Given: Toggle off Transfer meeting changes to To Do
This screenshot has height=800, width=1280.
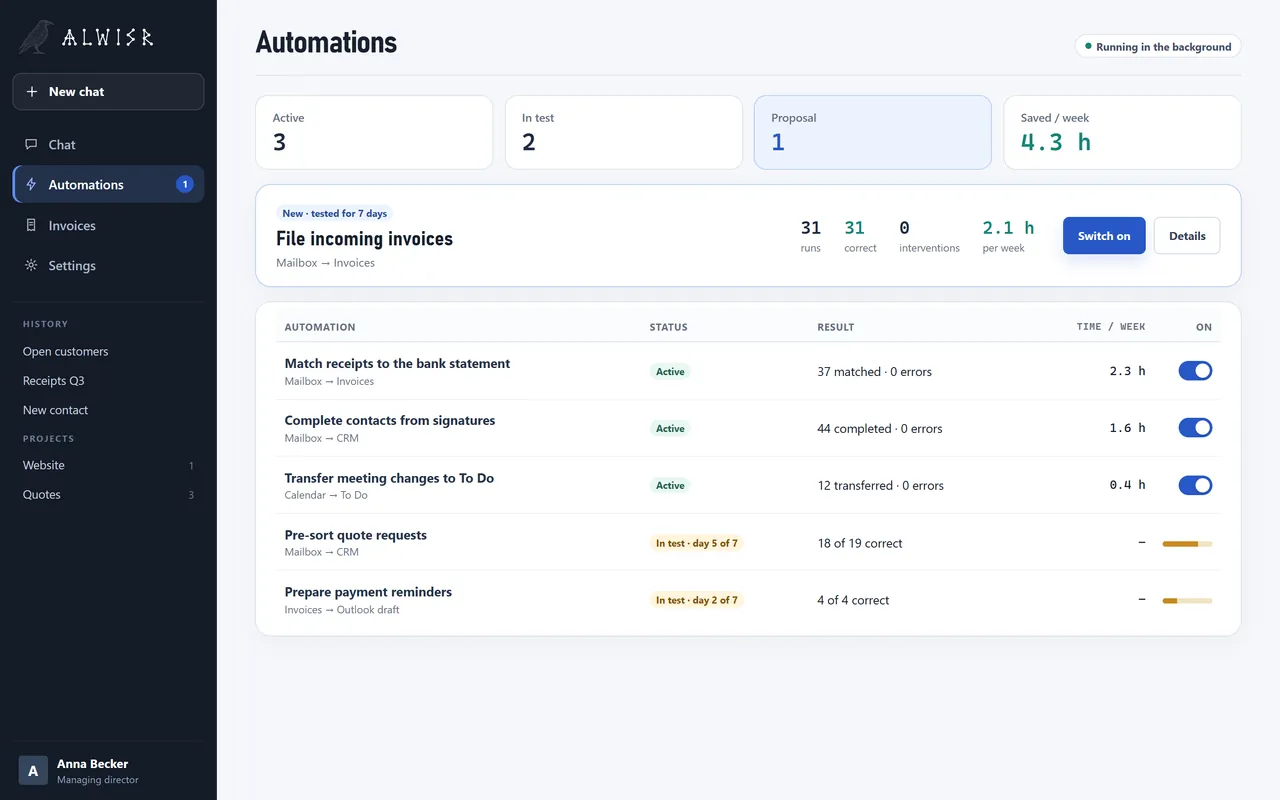Looking at the screenshot, I should [1195, 485].
